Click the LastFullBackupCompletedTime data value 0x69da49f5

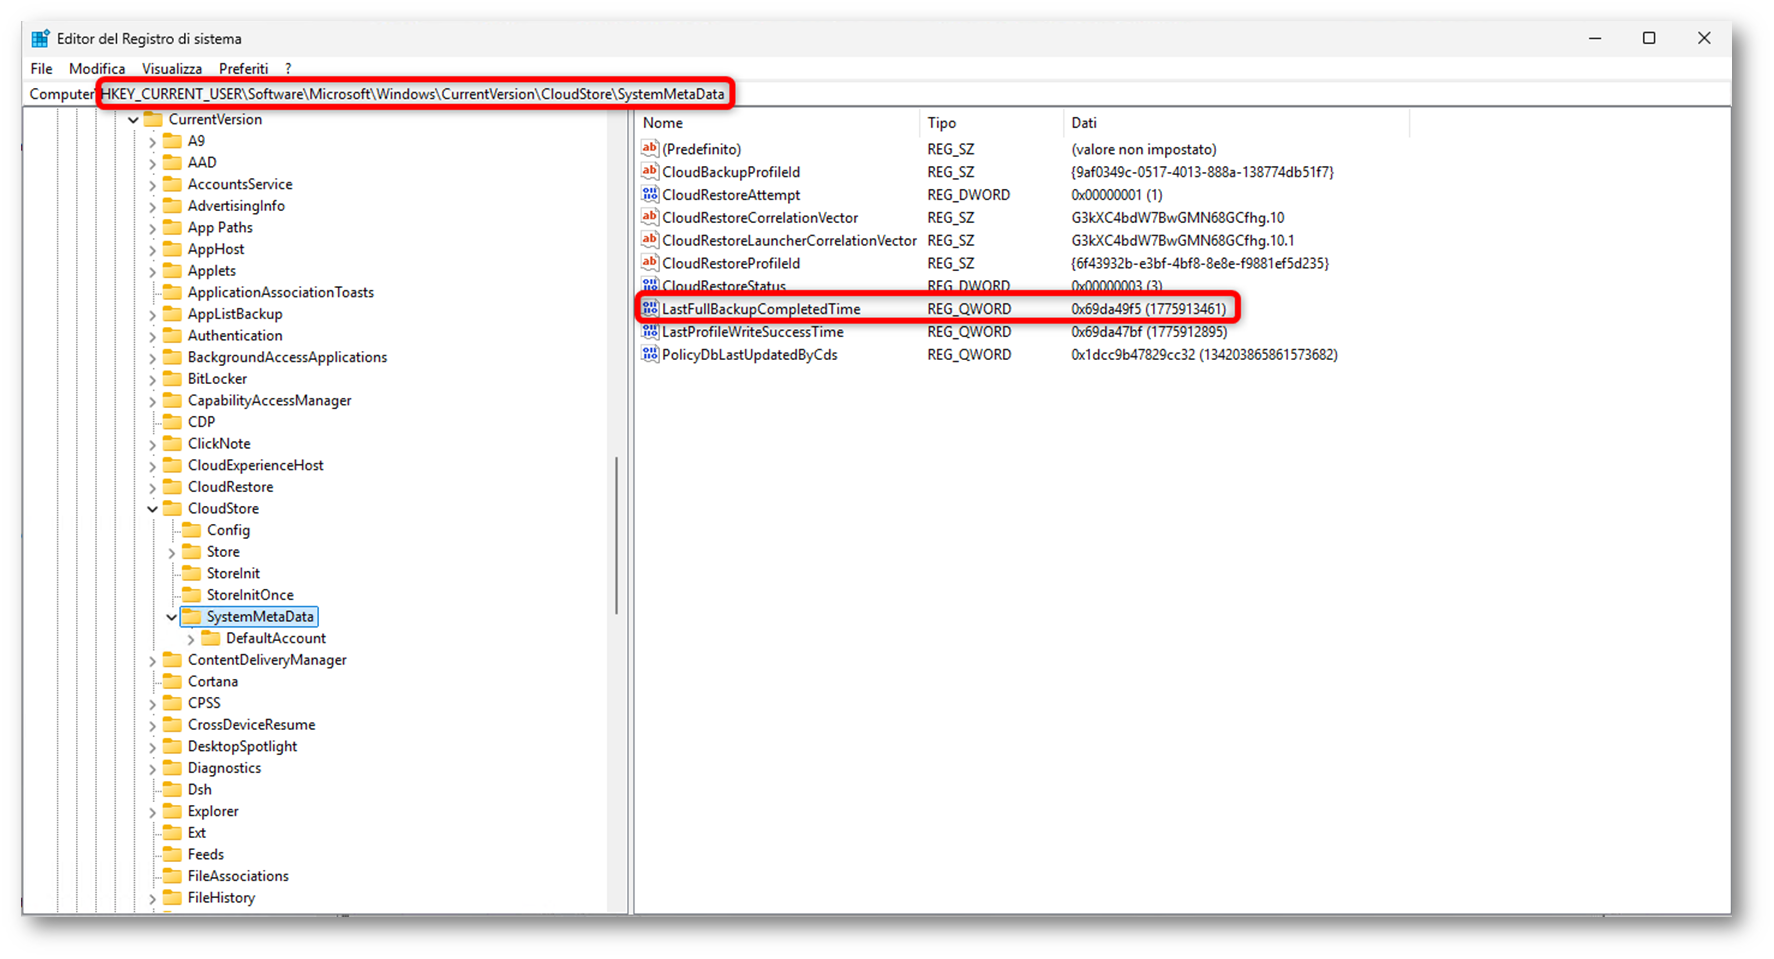1148,309
